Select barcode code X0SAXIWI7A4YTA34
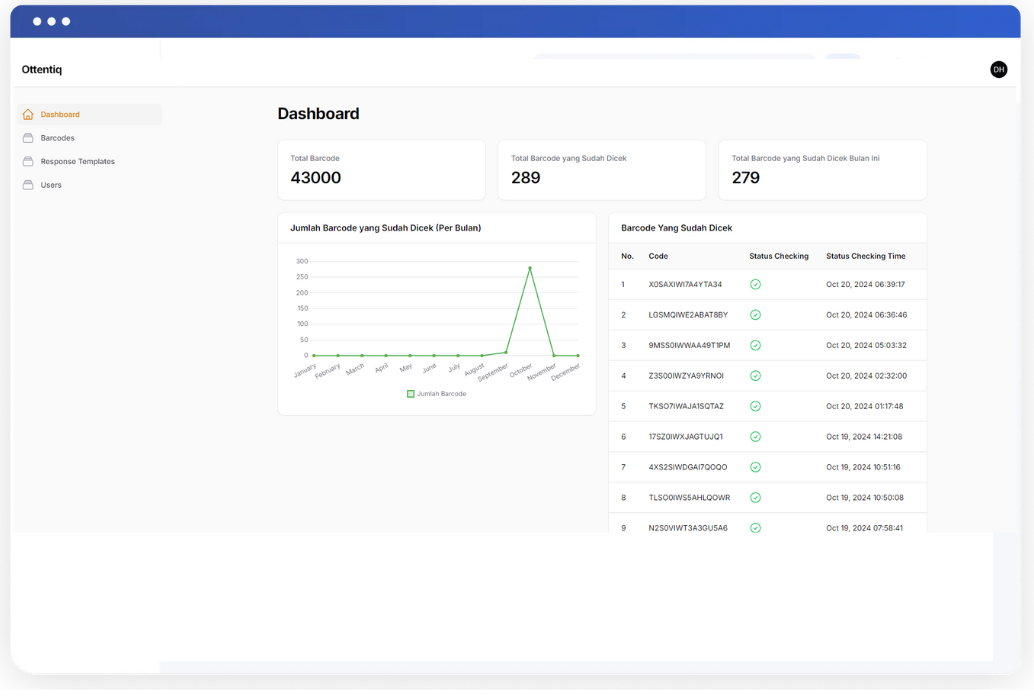This screenshot has width=1034, height=698. click(x=685, y=284)
